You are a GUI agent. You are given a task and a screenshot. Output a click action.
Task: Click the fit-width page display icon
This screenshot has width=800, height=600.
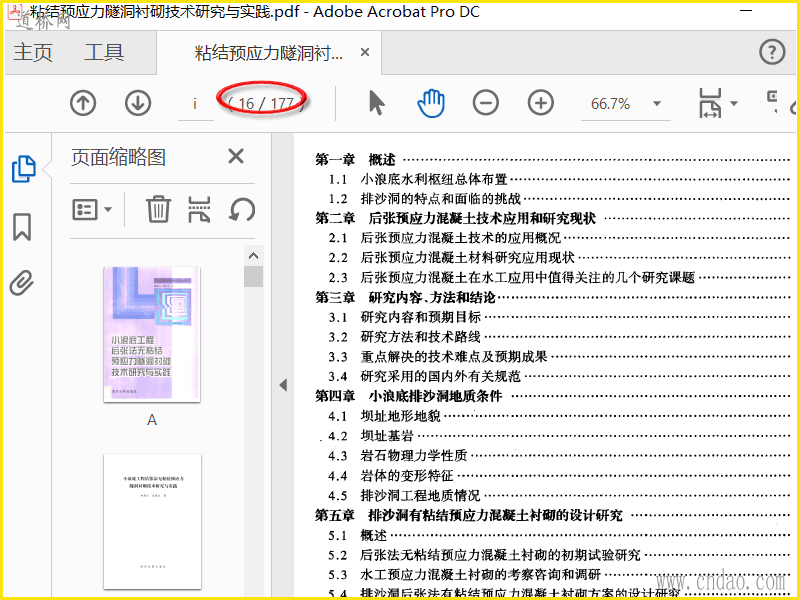(x=710, y=103)
